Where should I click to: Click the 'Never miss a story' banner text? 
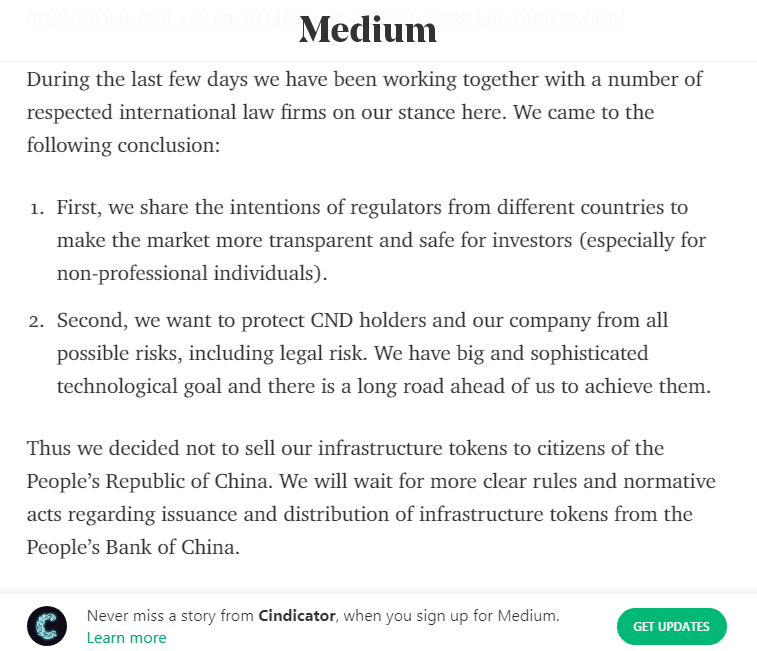tap(323, 616)
